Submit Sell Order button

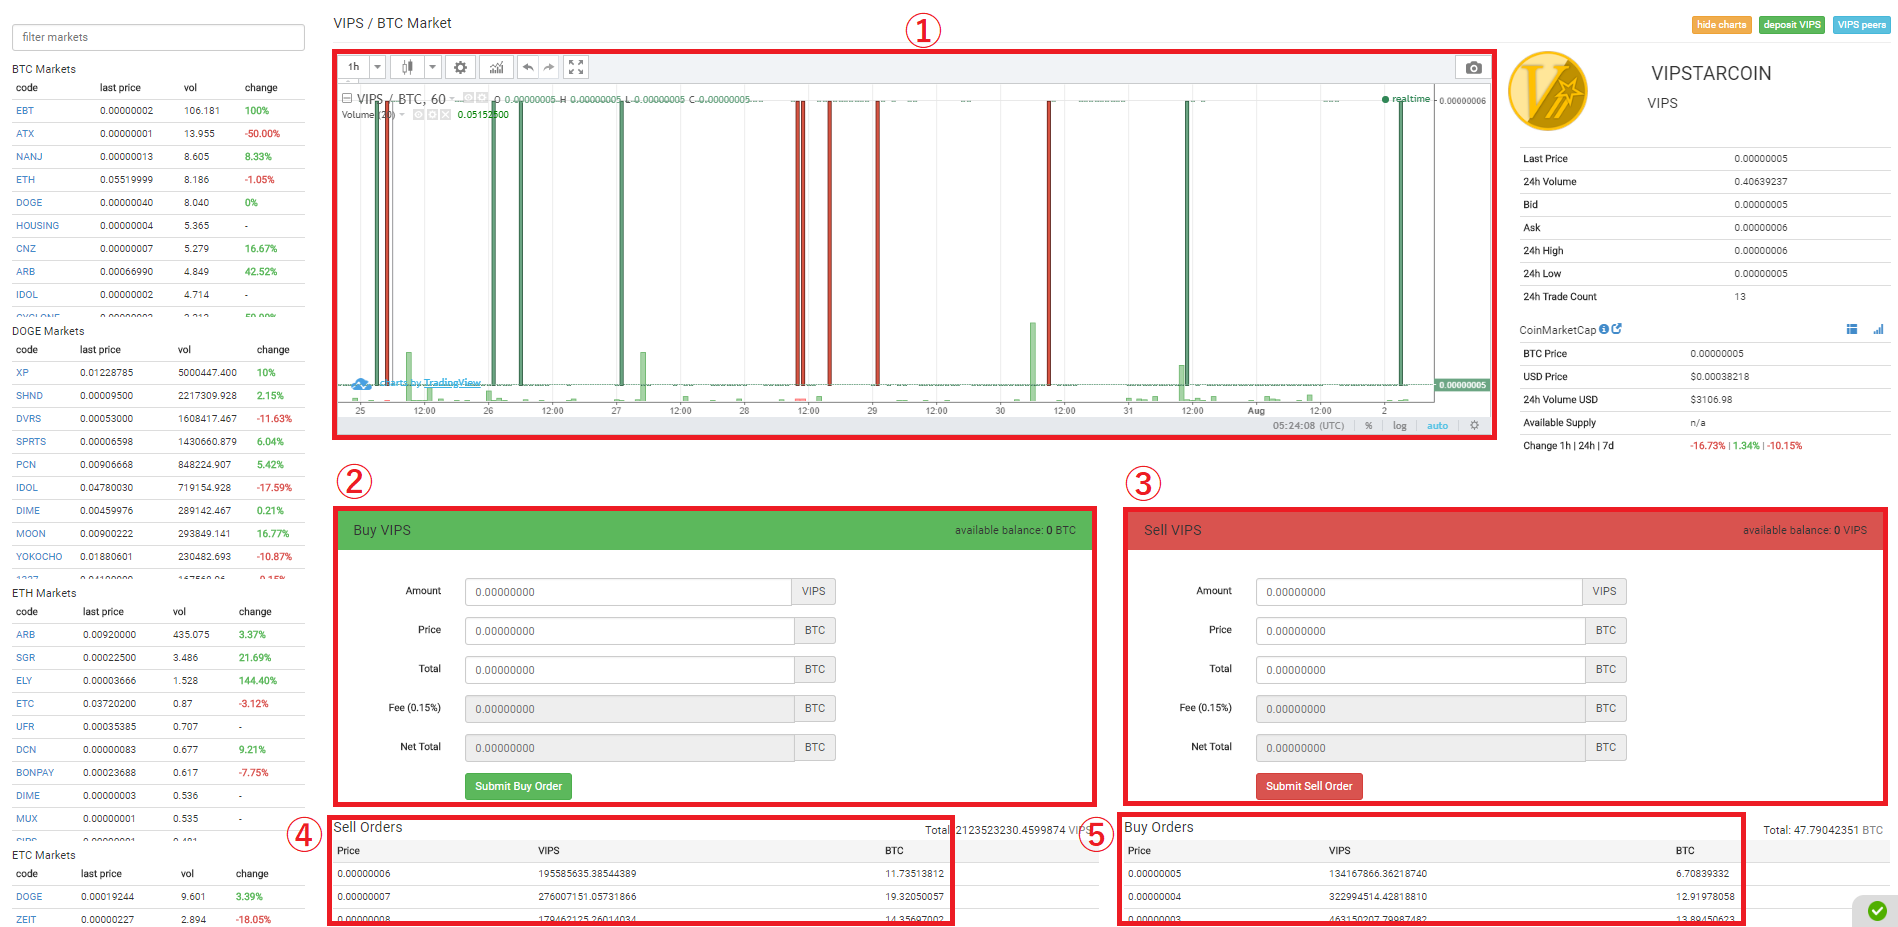[1309, 786]
